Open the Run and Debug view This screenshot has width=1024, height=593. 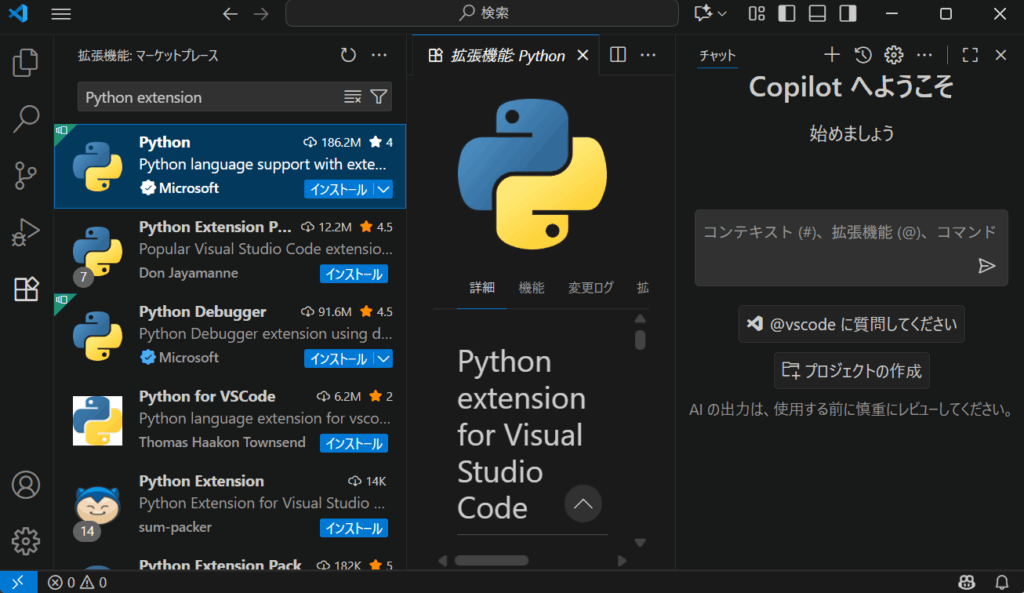25,233
